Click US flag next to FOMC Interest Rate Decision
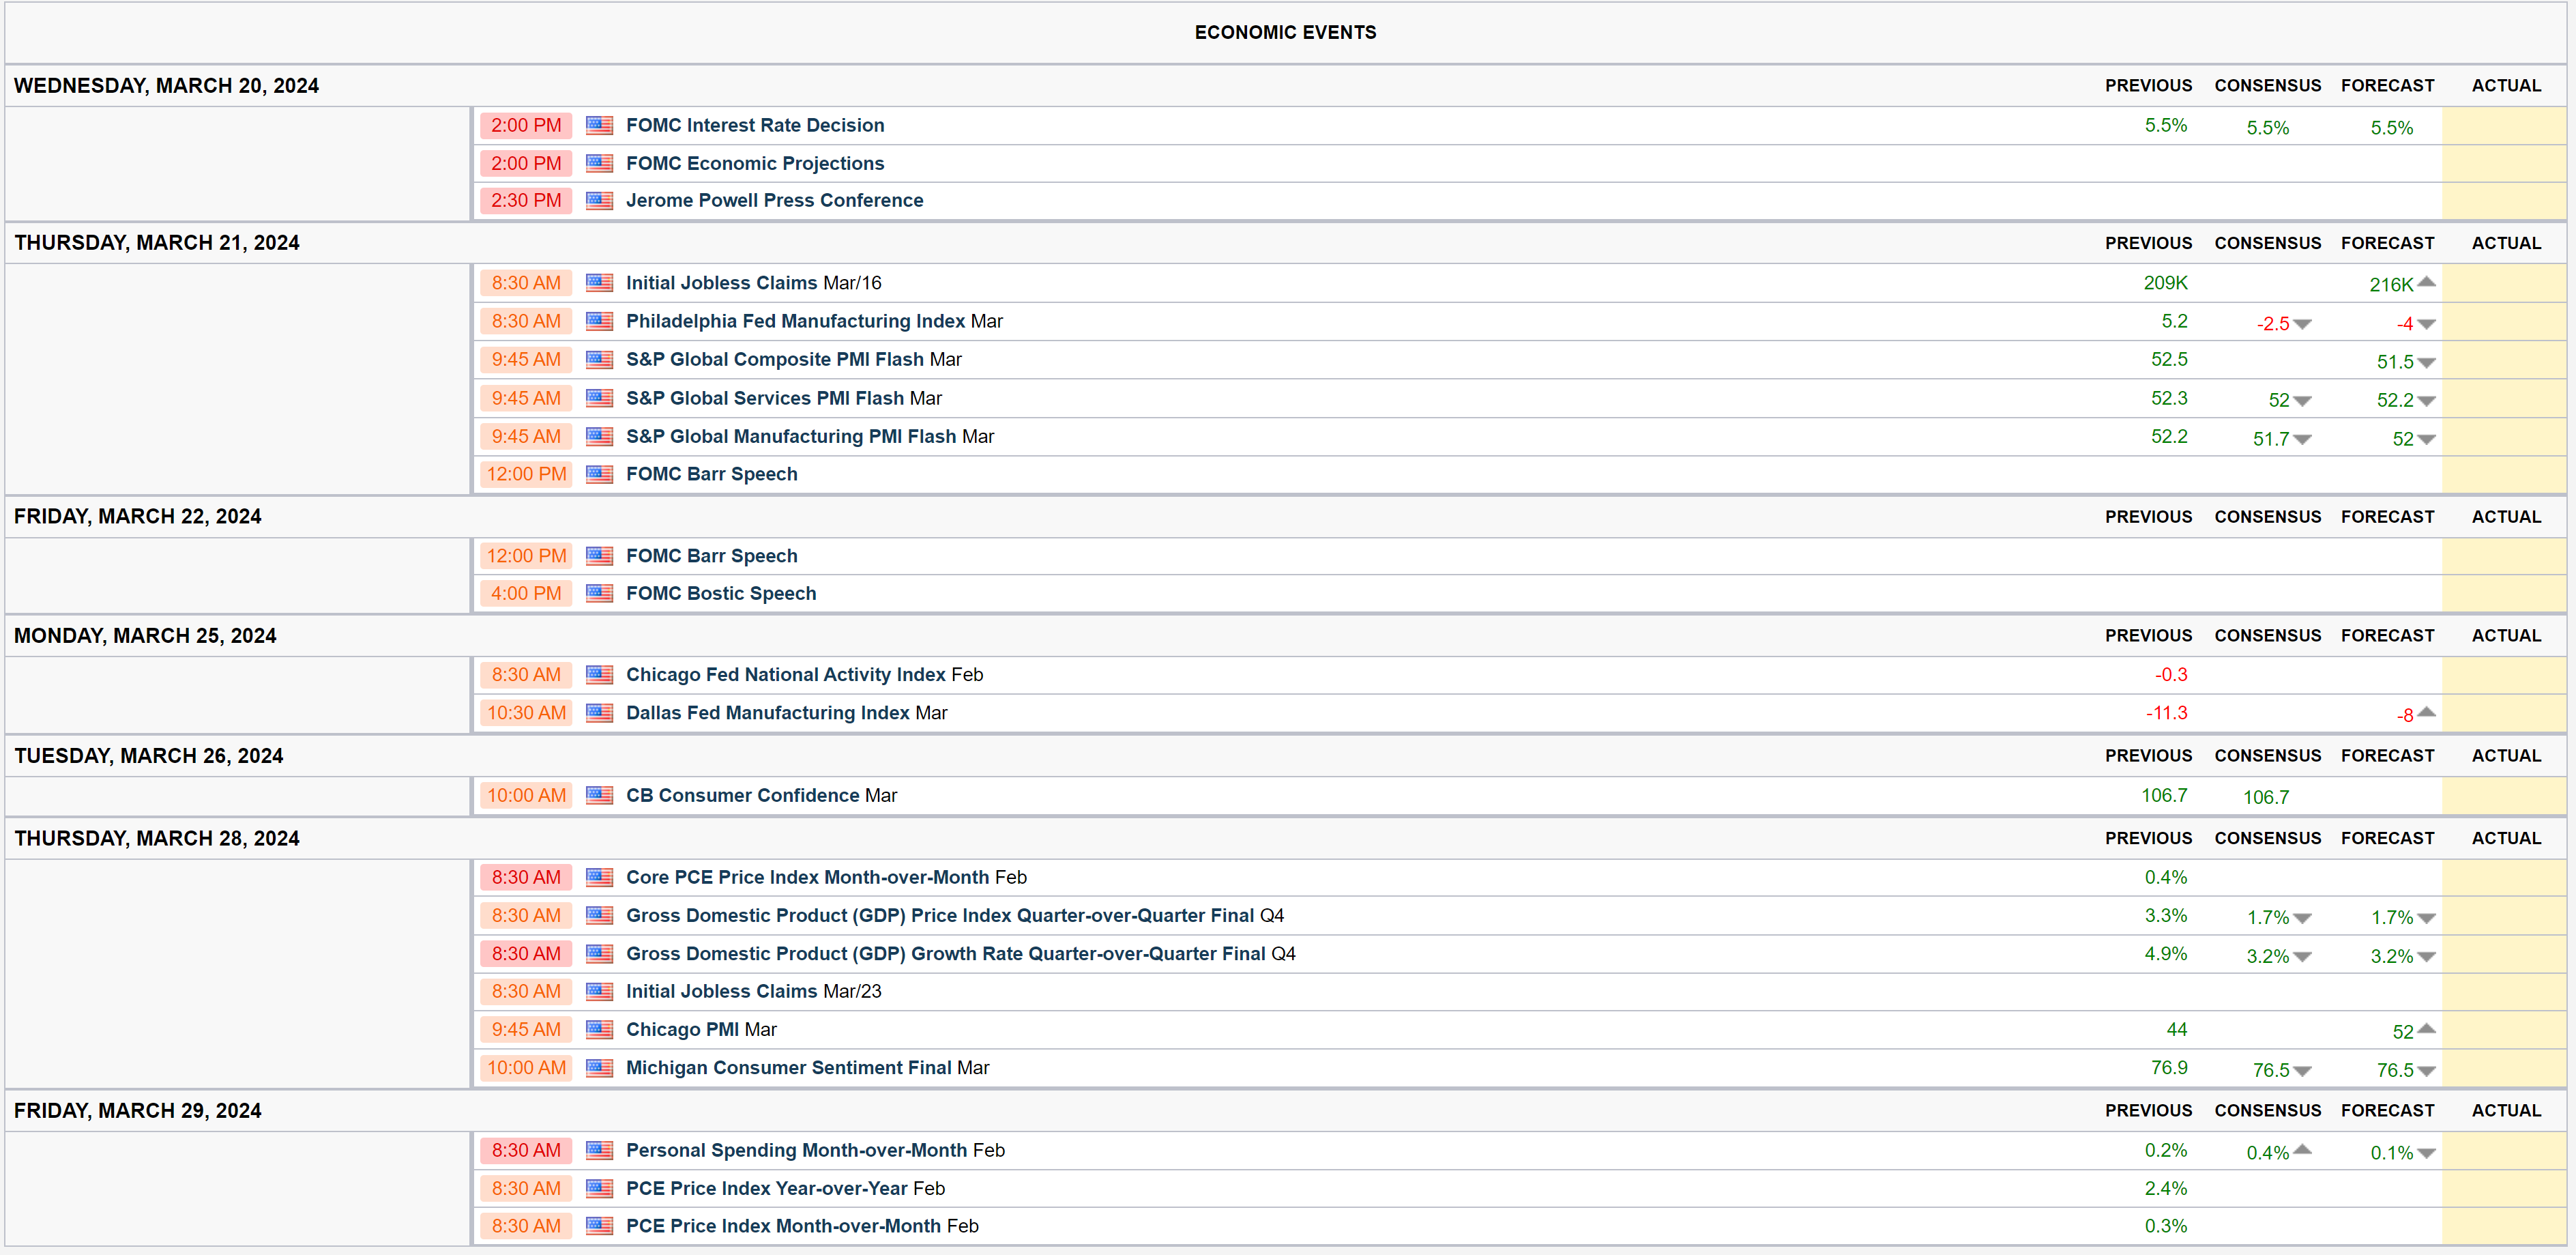 (599, 125)
